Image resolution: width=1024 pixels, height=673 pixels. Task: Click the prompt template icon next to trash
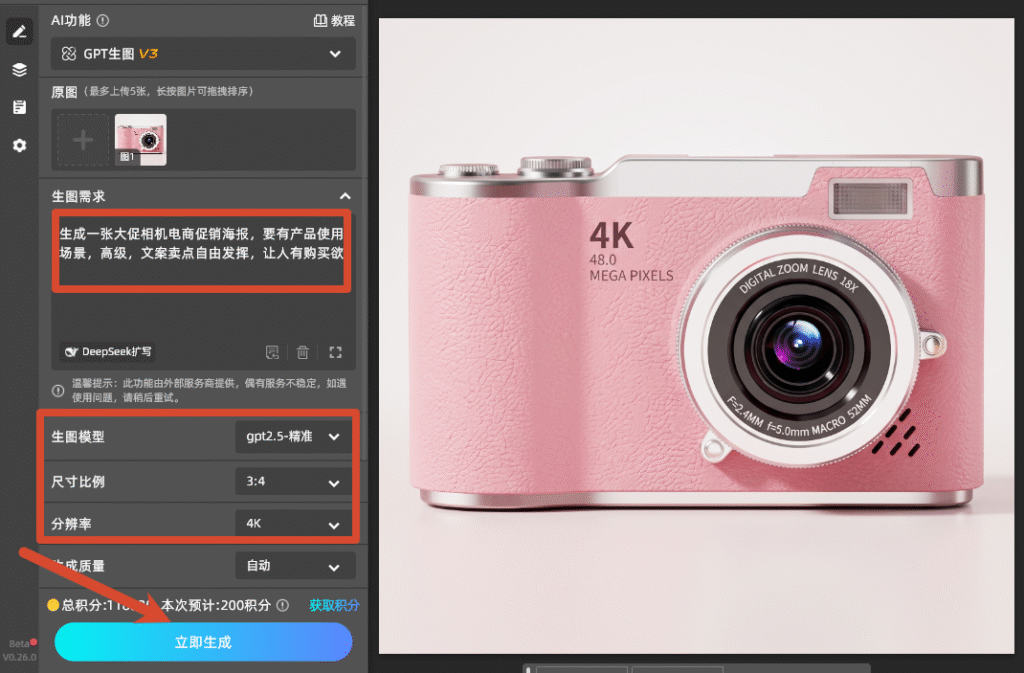tap(272, 352)
